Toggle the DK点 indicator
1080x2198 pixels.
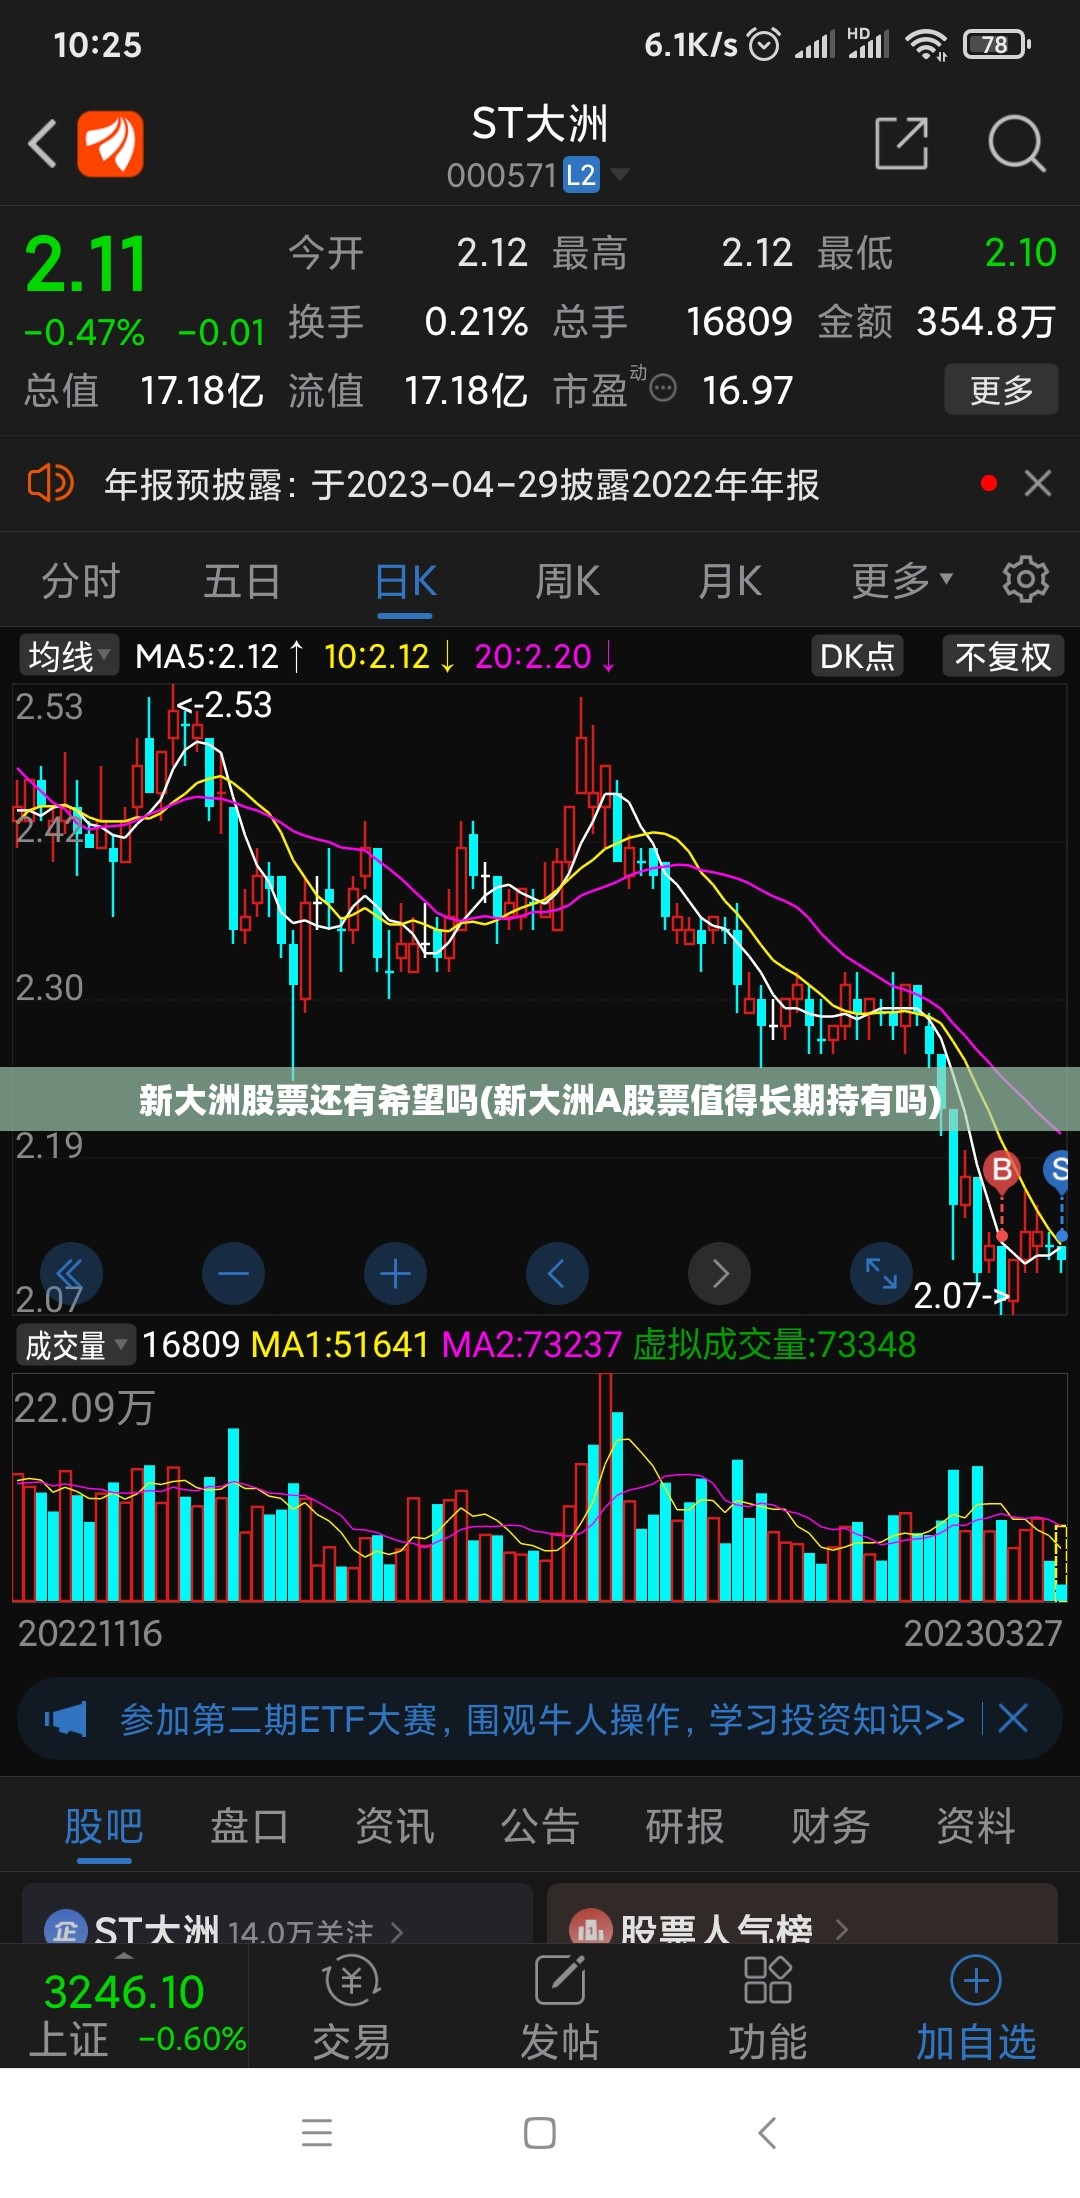click(857, 656)
